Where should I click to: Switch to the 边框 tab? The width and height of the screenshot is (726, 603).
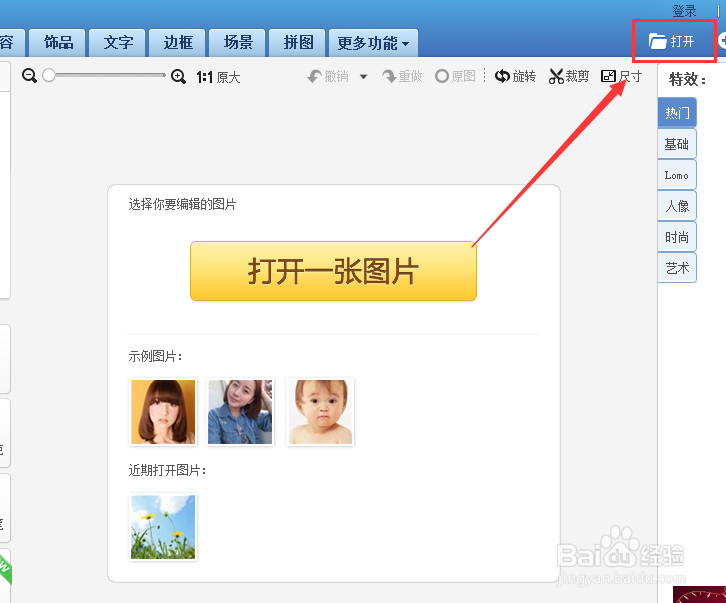click(x=177, y=43)
